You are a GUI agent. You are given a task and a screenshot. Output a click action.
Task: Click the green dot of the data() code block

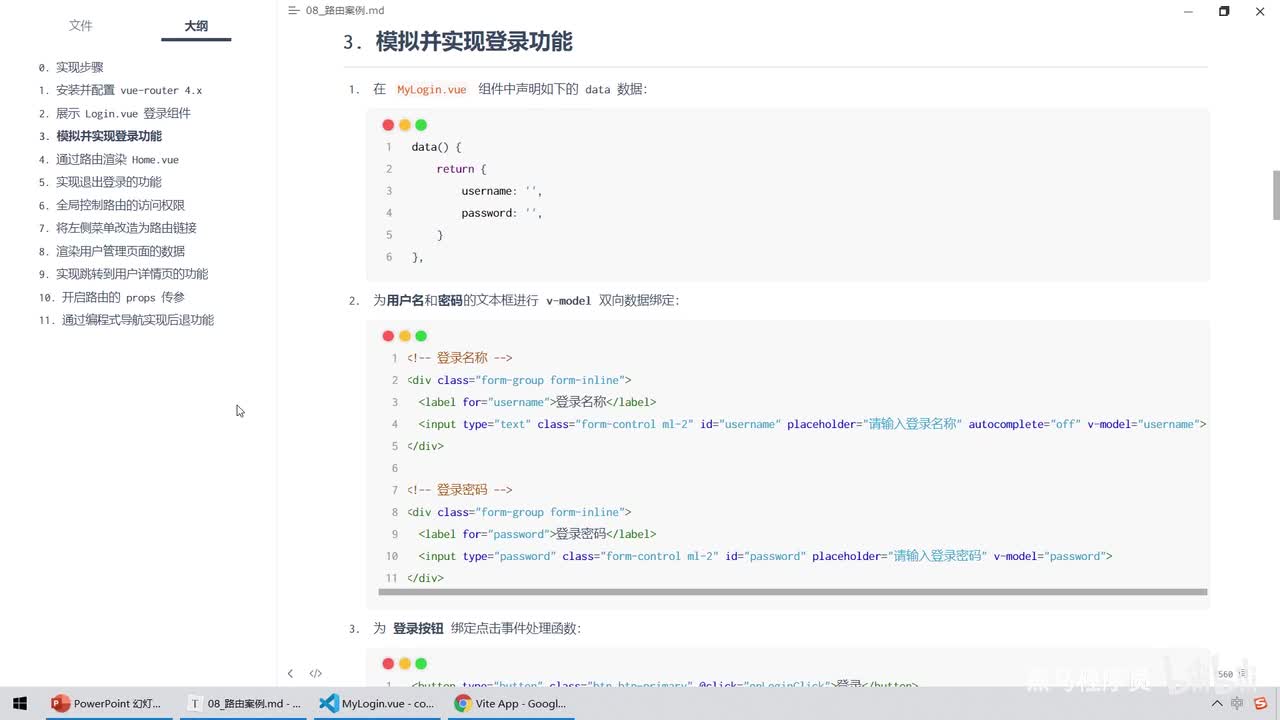(421, 125)
